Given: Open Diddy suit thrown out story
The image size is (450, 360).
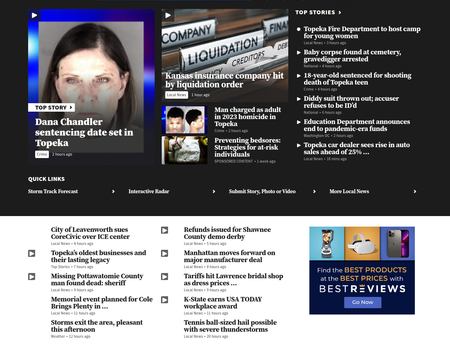Looking at the screenshot, I should 351,102.
